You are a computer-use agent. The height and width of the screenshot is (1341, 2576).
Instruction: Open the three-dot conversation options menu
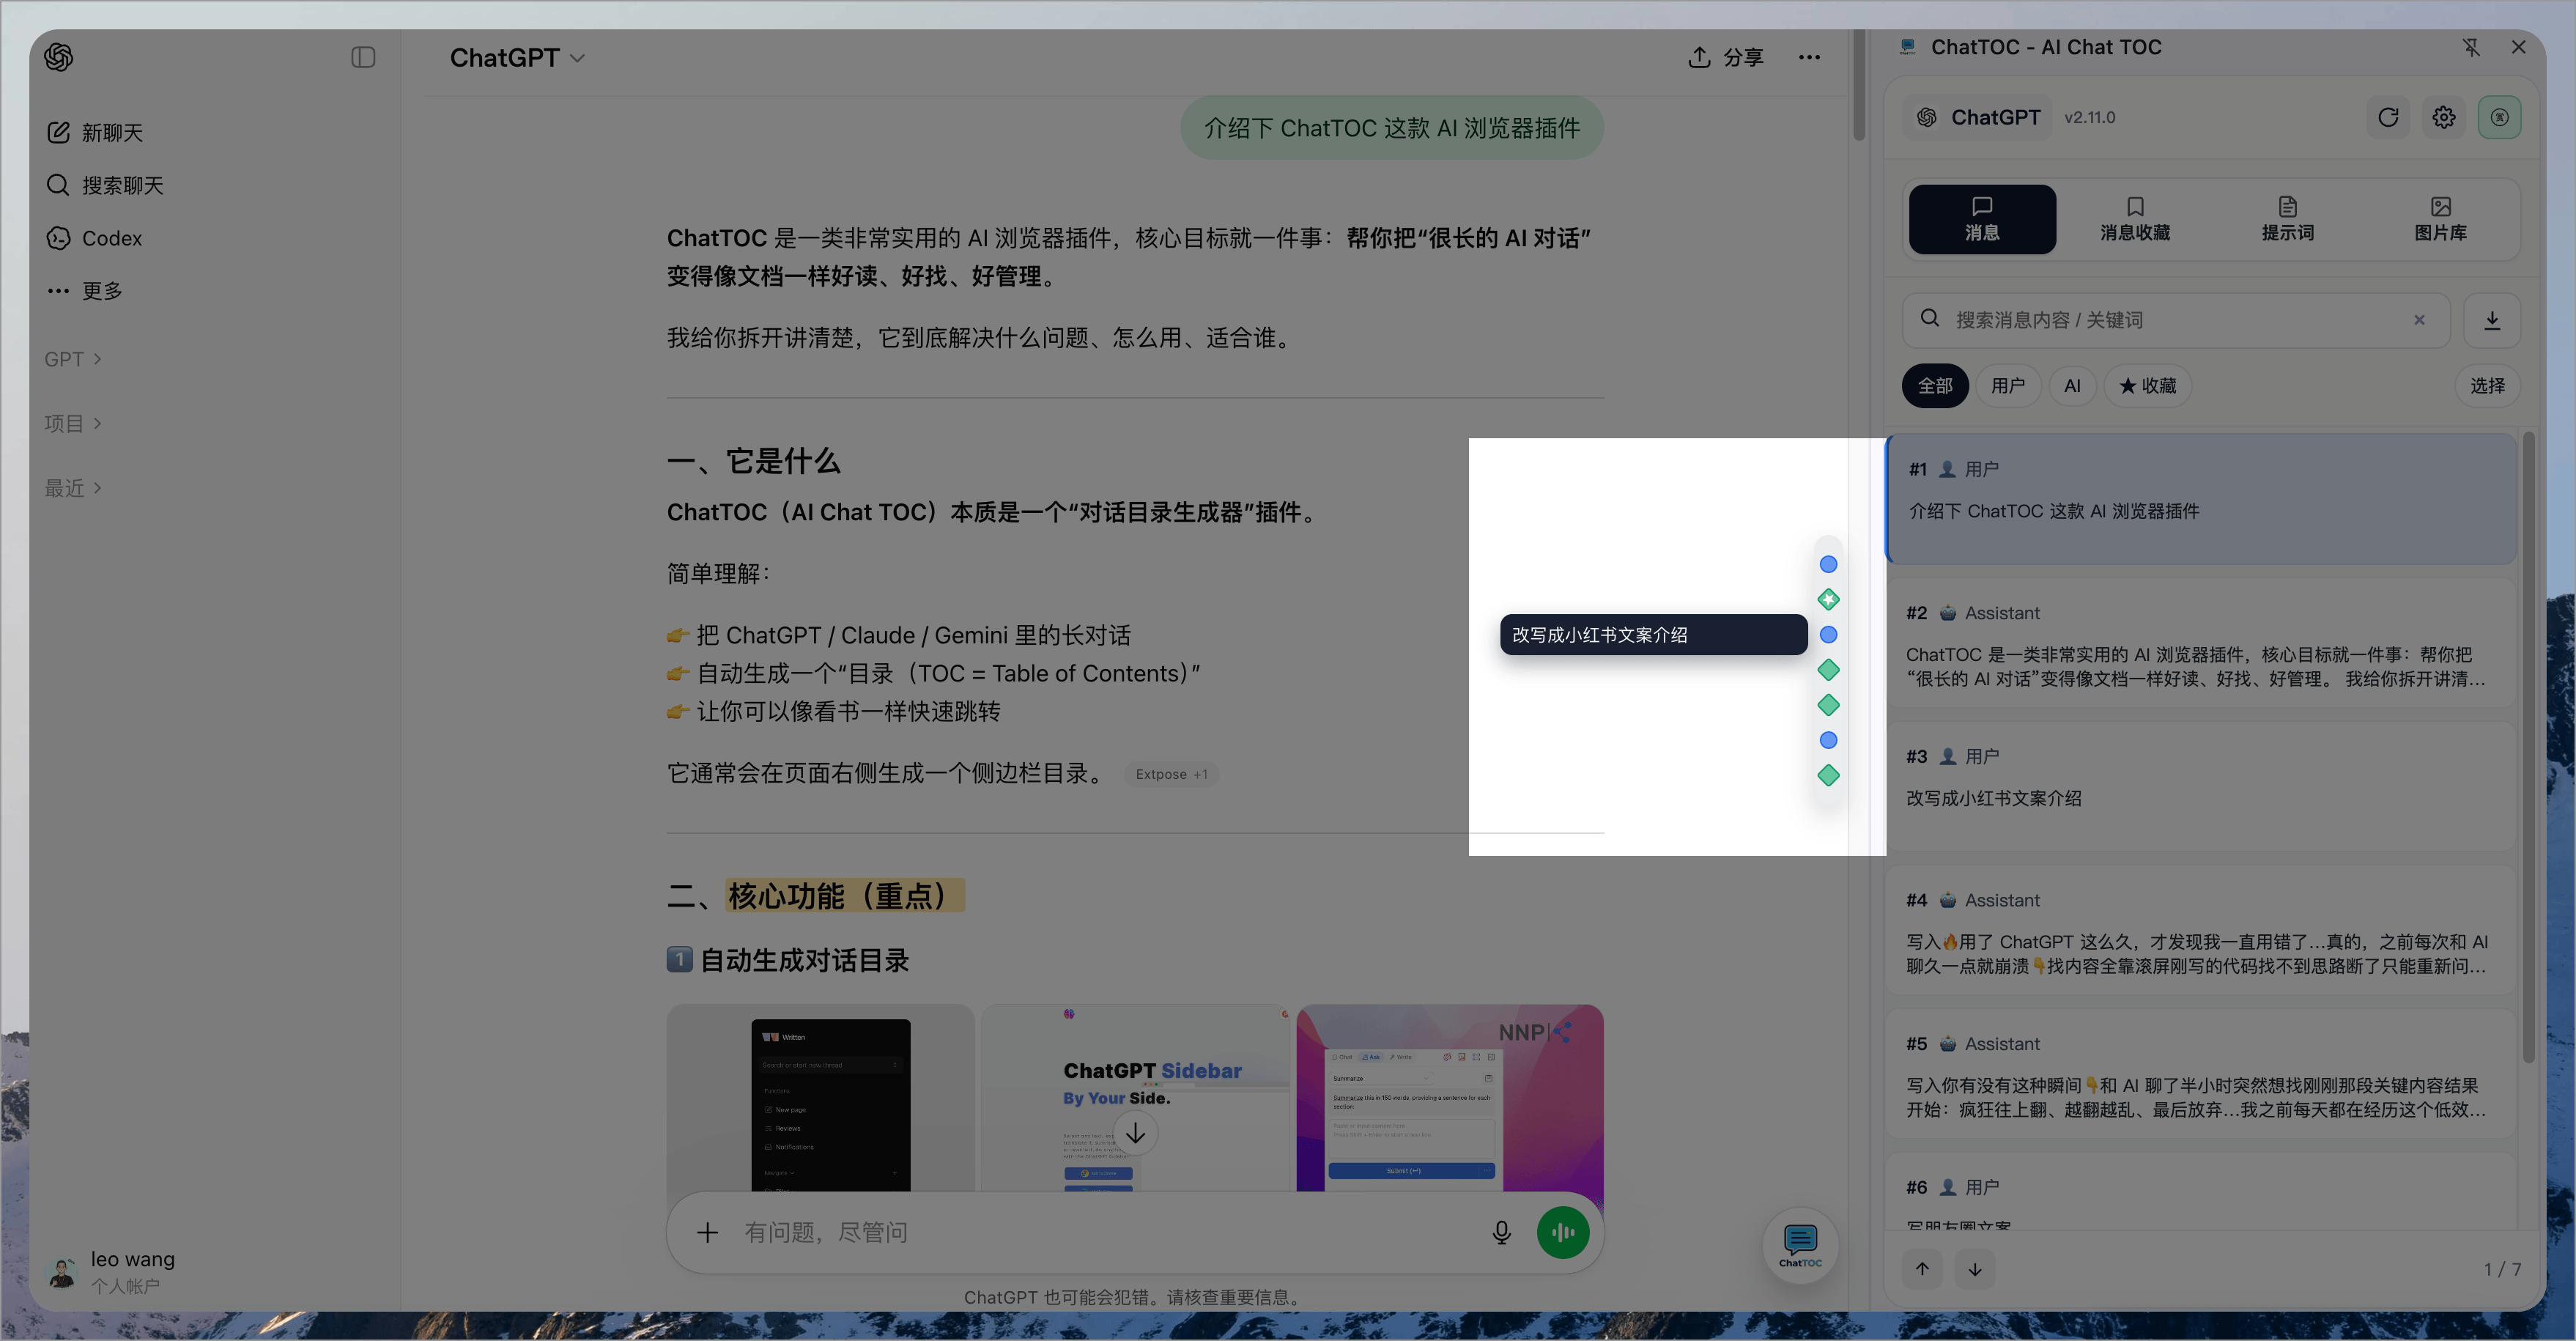coord(1809,58)
